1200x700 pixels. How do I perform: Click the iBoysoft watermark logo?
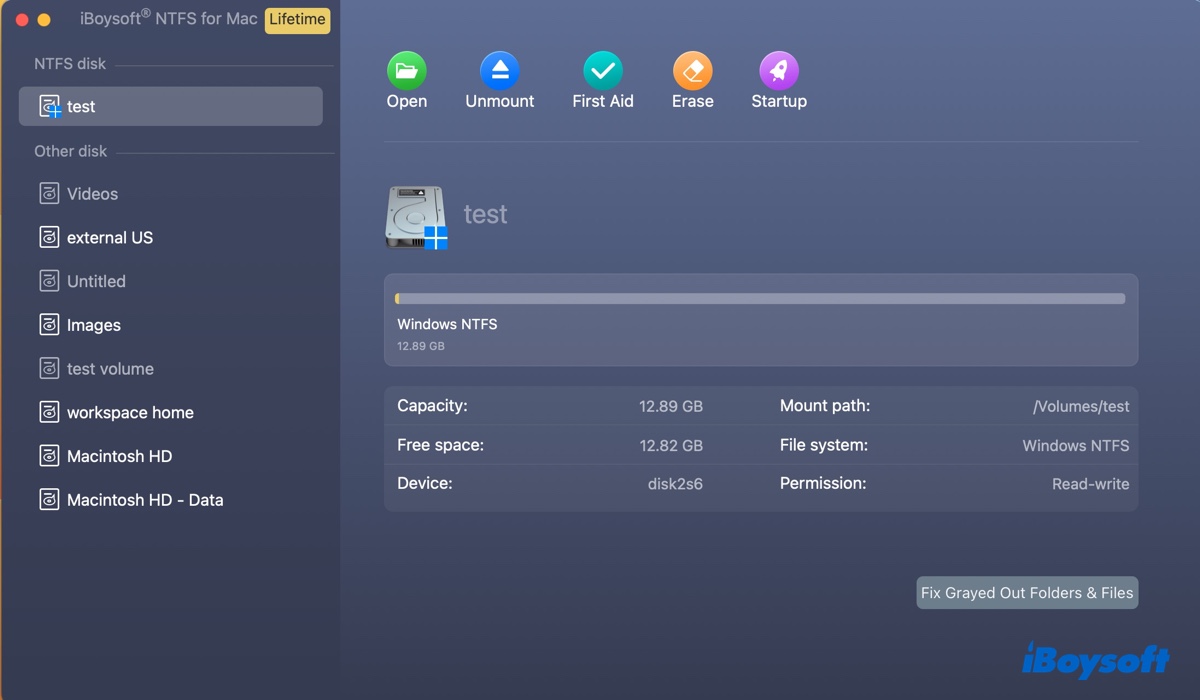pos(1096,661)
